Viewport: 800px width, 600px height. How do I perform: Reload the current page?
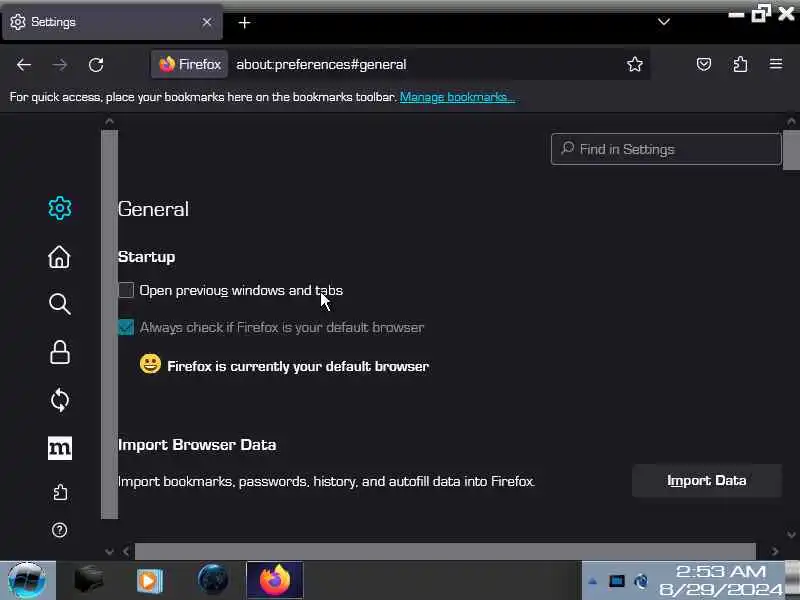click(96, 65)
